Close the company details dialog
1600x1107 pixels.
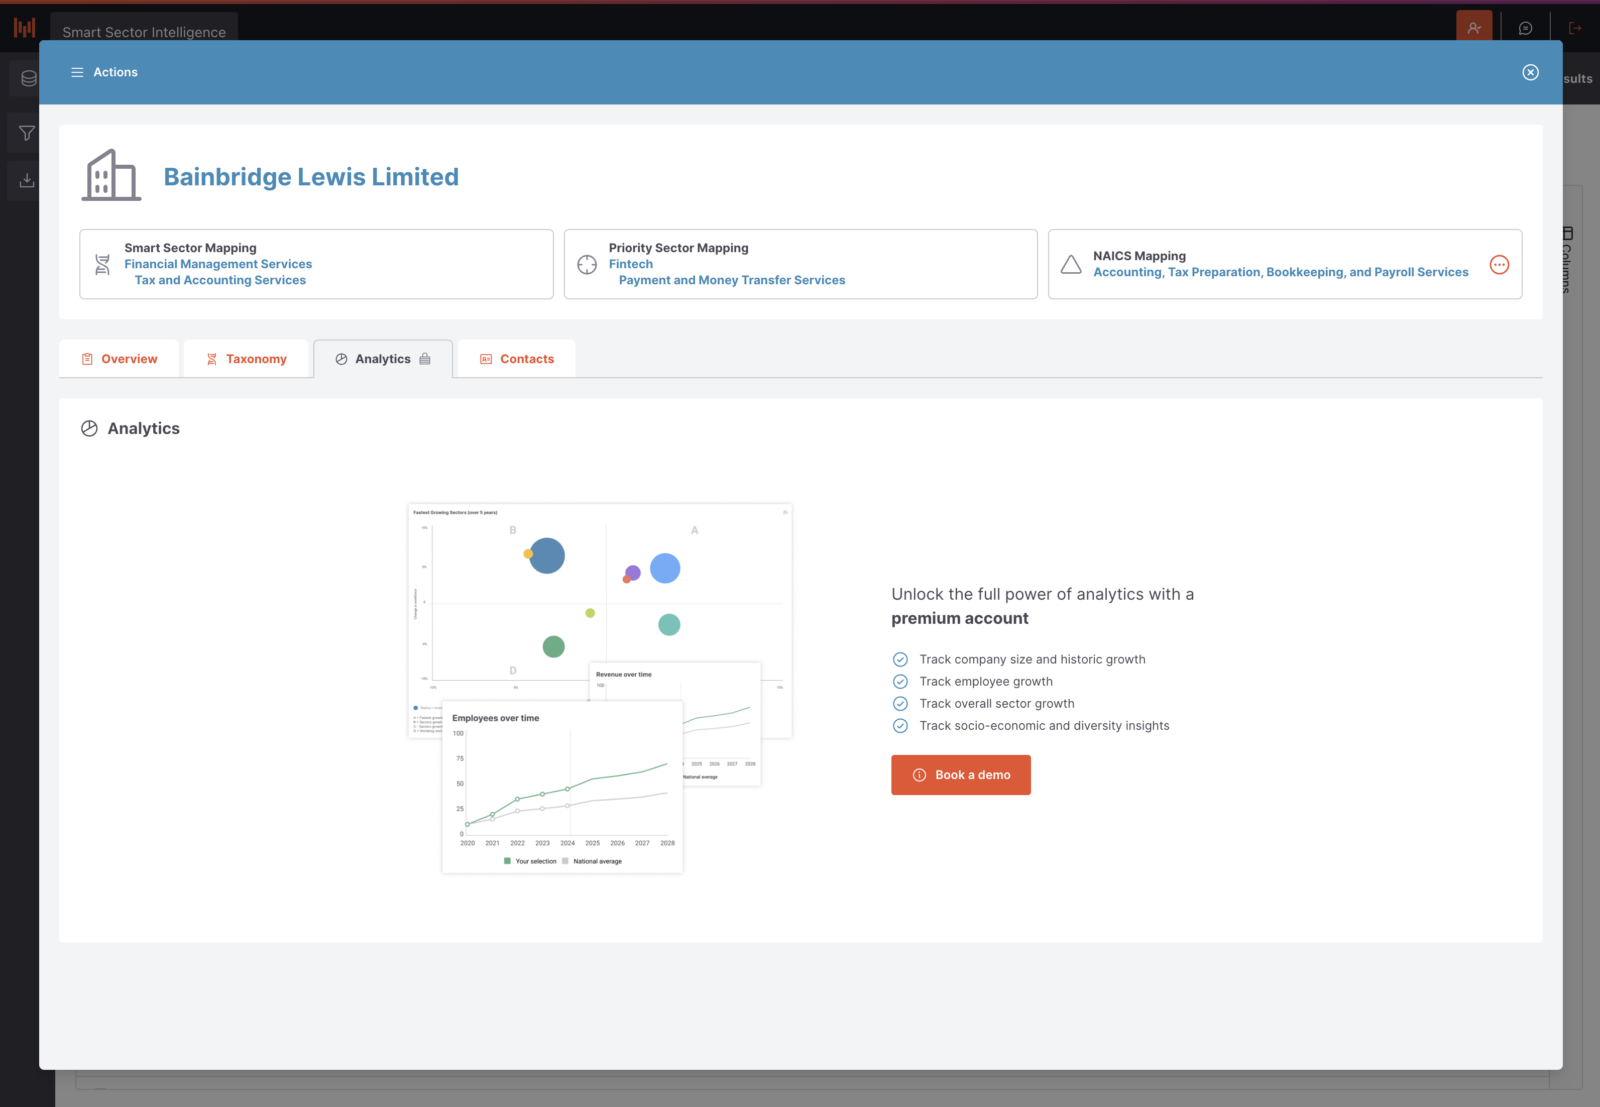[1530, 72]
